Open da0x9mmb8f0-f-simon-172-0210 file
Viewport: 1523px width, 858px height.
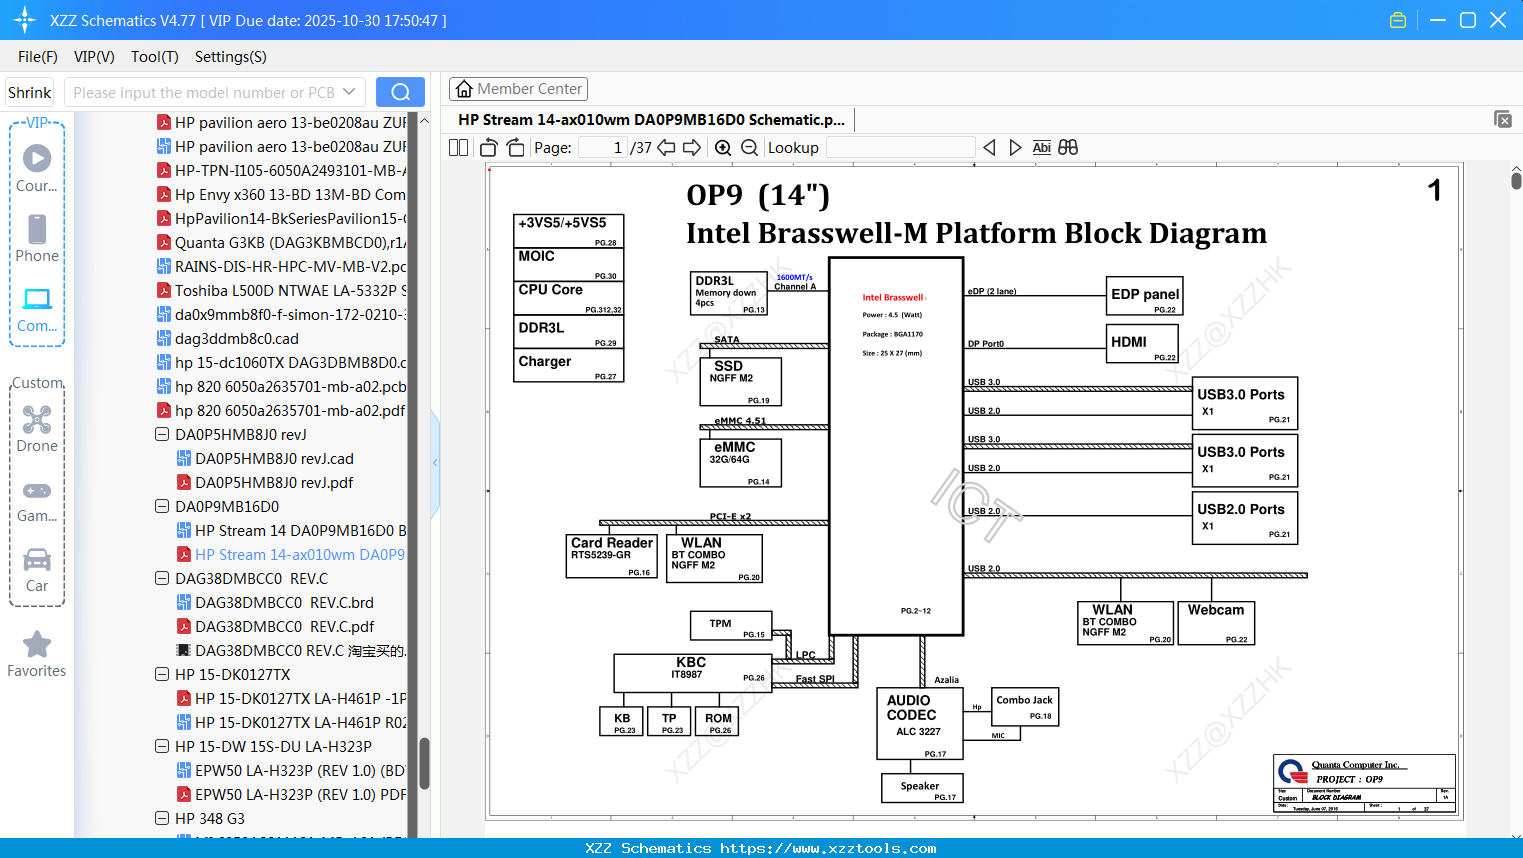click(x=282, y=314)
